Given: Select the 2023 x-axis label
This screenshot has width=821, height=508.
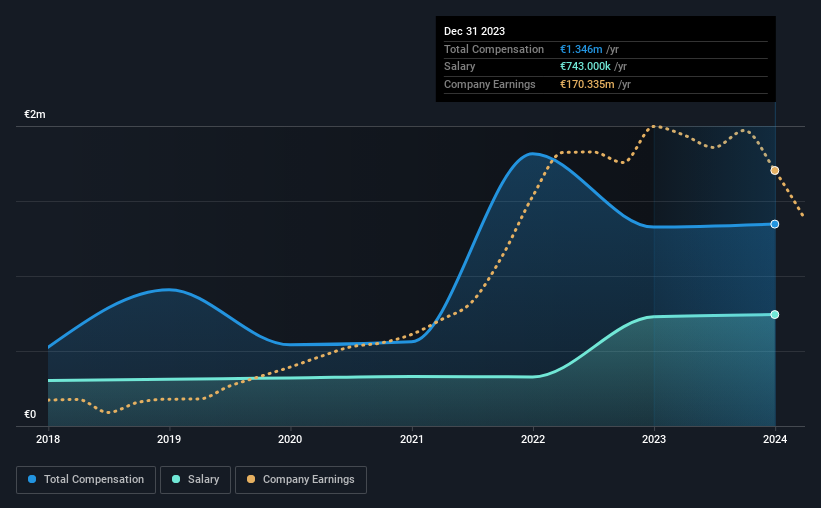Looking at the screenshot, I should (x=654, y=439).
